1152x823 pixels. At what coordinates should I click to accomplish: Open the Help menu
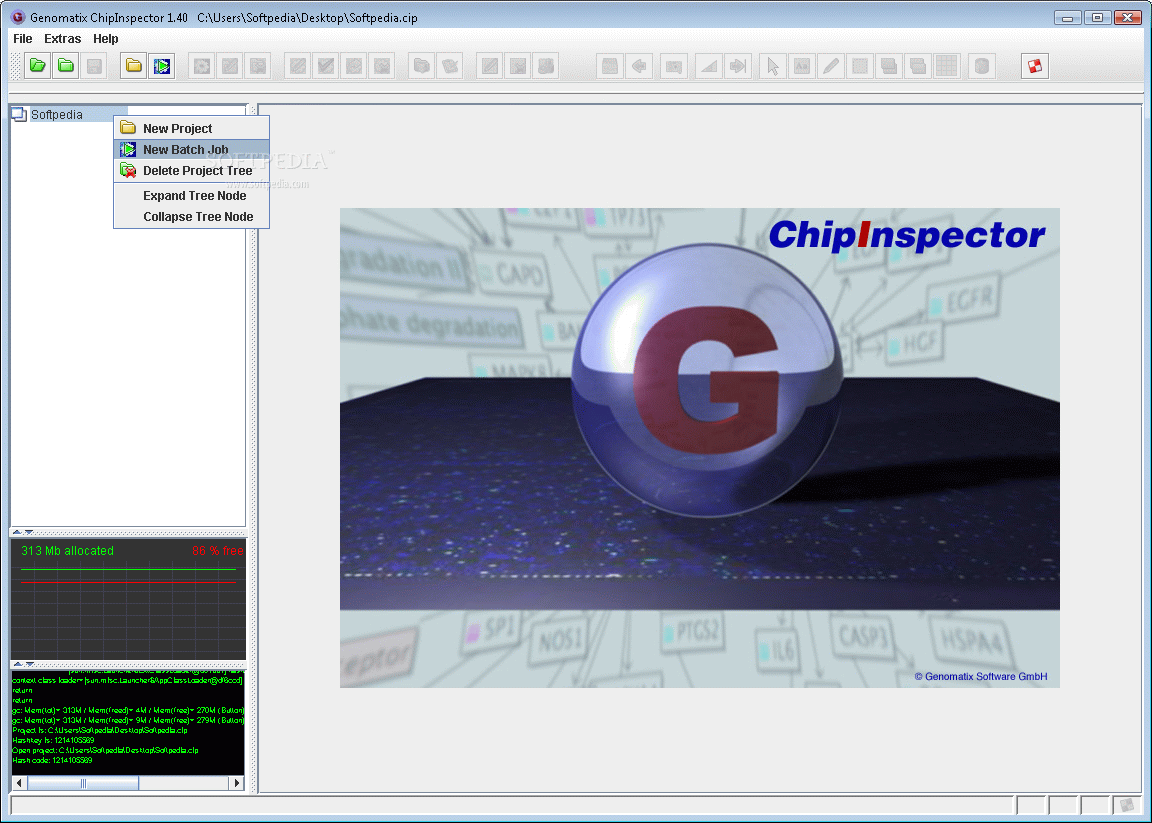pyautogui.click(x=106, y=39)
